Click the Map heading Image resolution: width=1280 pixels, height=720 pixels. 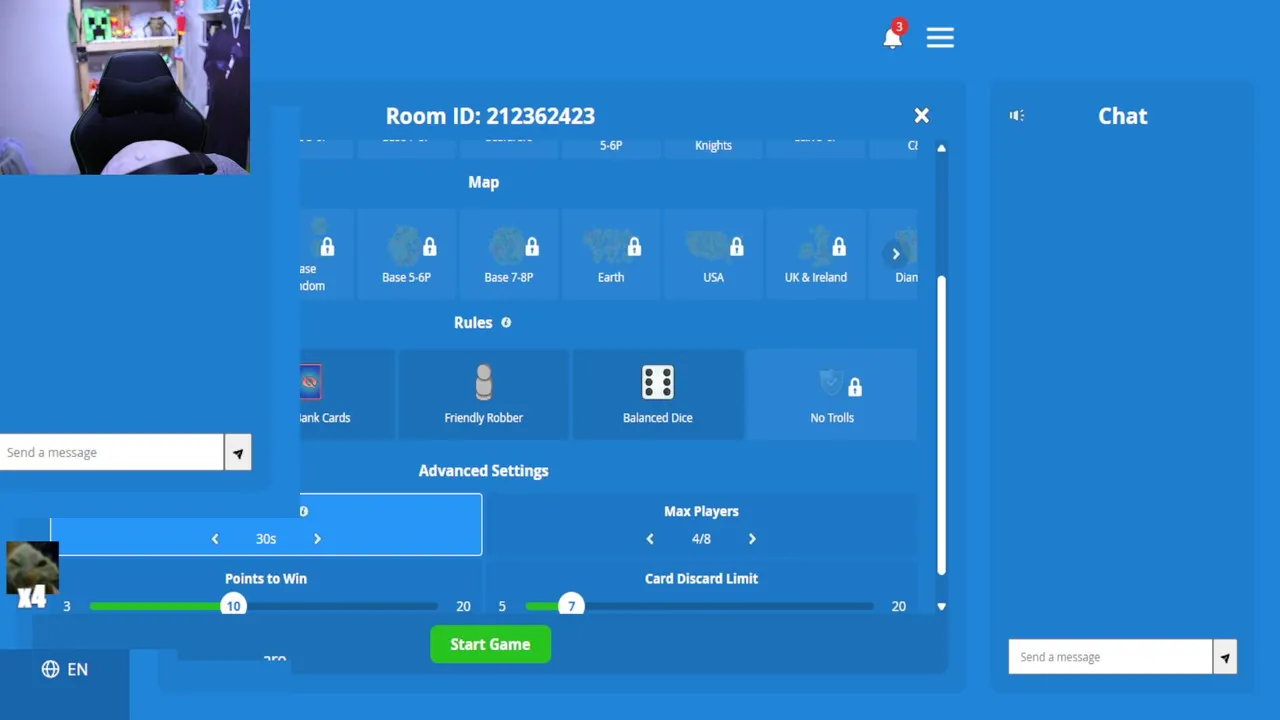click(x=483, y=182)
